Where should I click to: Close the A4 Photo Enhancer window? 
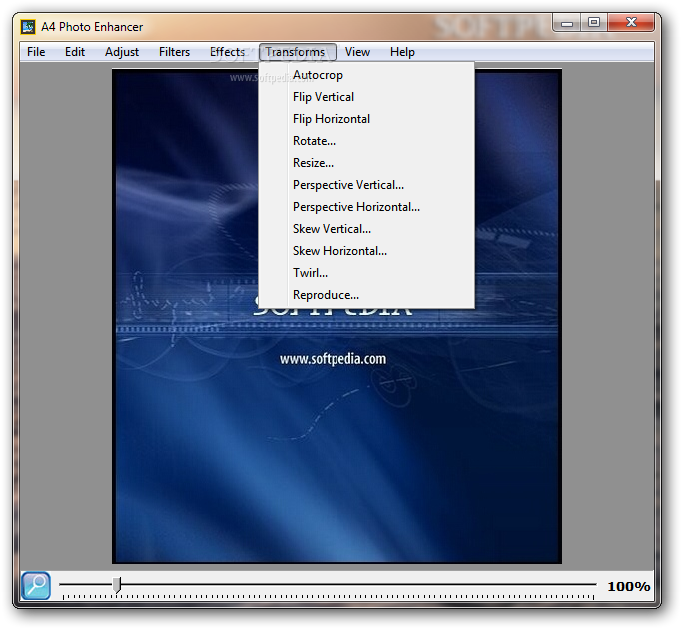pyautogui.click(x=631, y=23)
